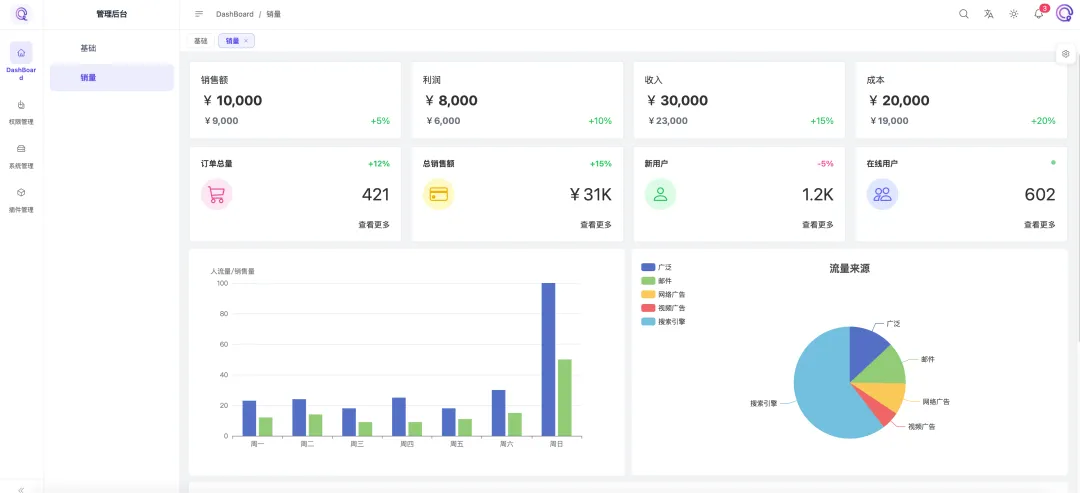Click the shopping cart icon in 订单总量 card
1080x493 pixels.
(x=216, y=194)
